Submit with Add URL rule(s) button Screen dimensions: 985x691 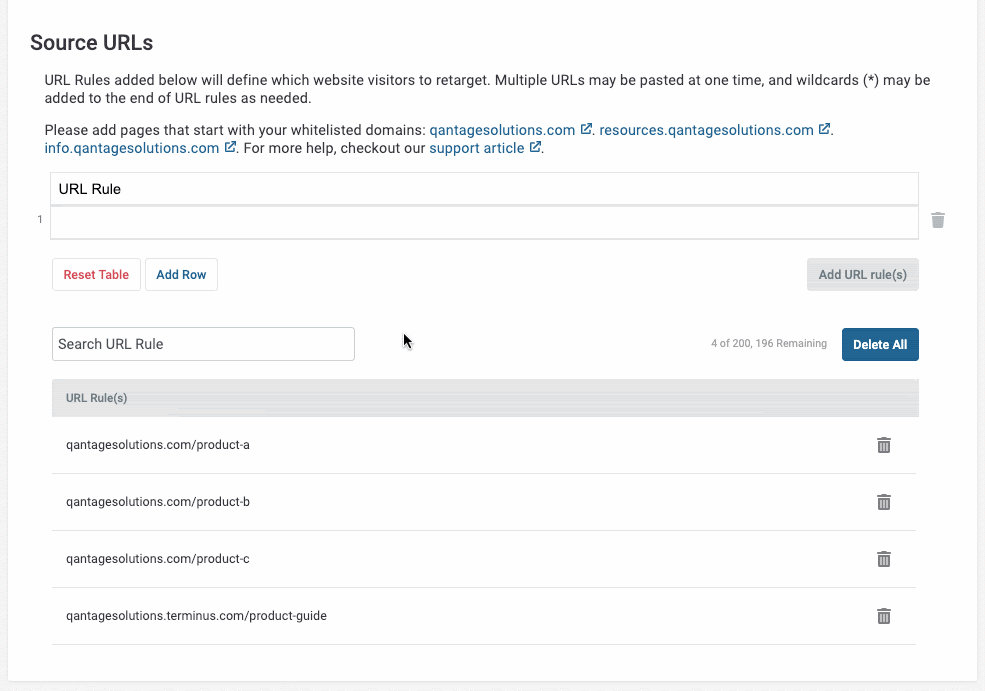863,275
